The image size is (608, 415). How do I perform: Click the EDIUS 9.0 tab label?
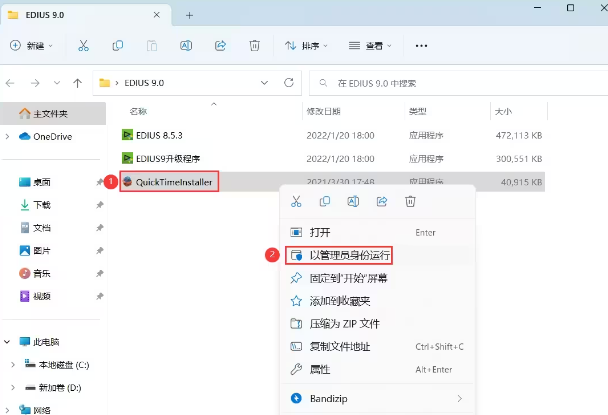pos(45,15)
